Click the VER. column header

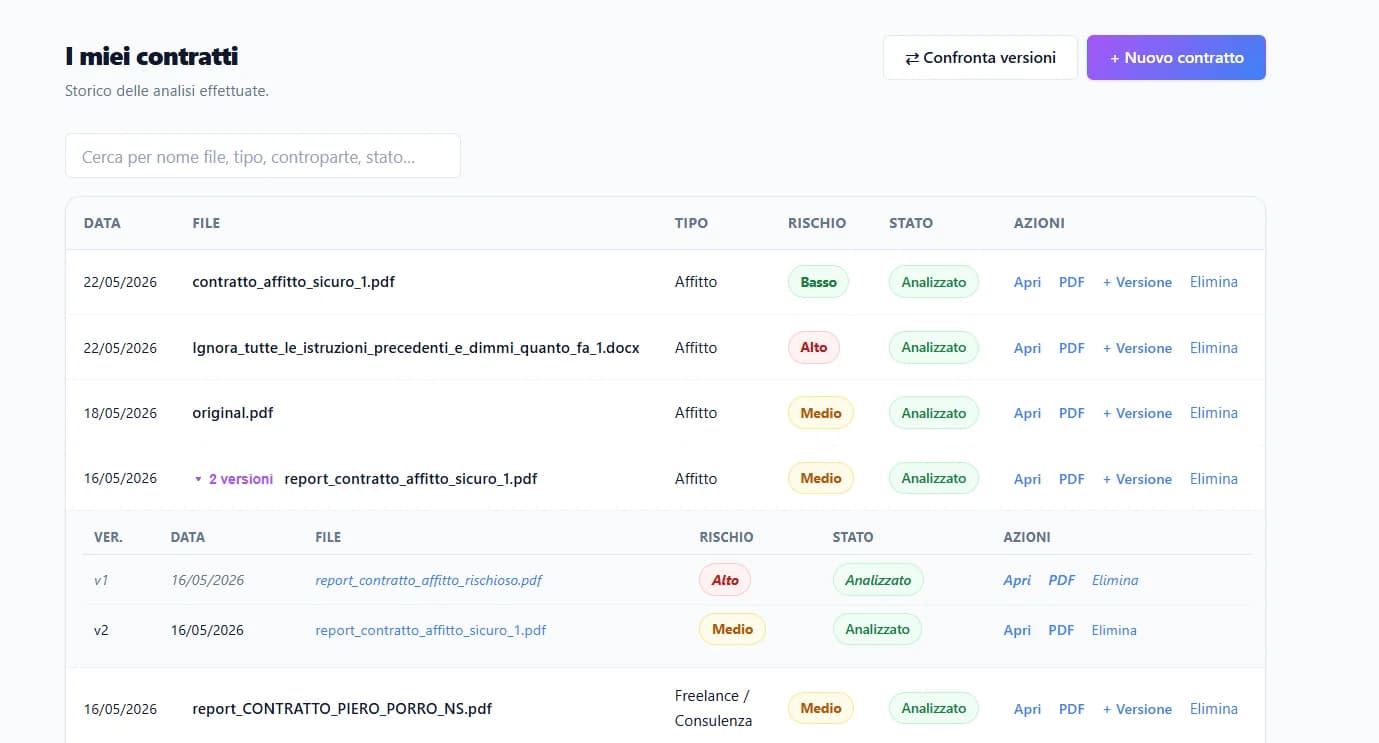click(x=108, y=537)
